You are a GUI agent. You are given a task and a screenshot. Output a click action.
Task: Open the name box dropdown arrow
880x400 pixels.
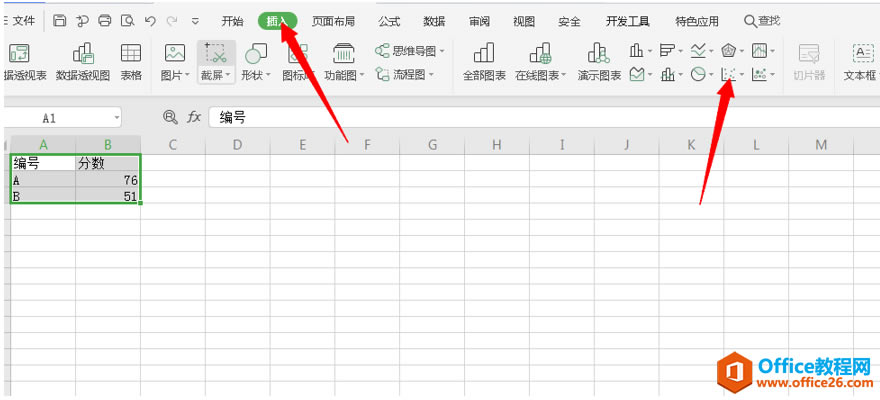coord(117,118)
